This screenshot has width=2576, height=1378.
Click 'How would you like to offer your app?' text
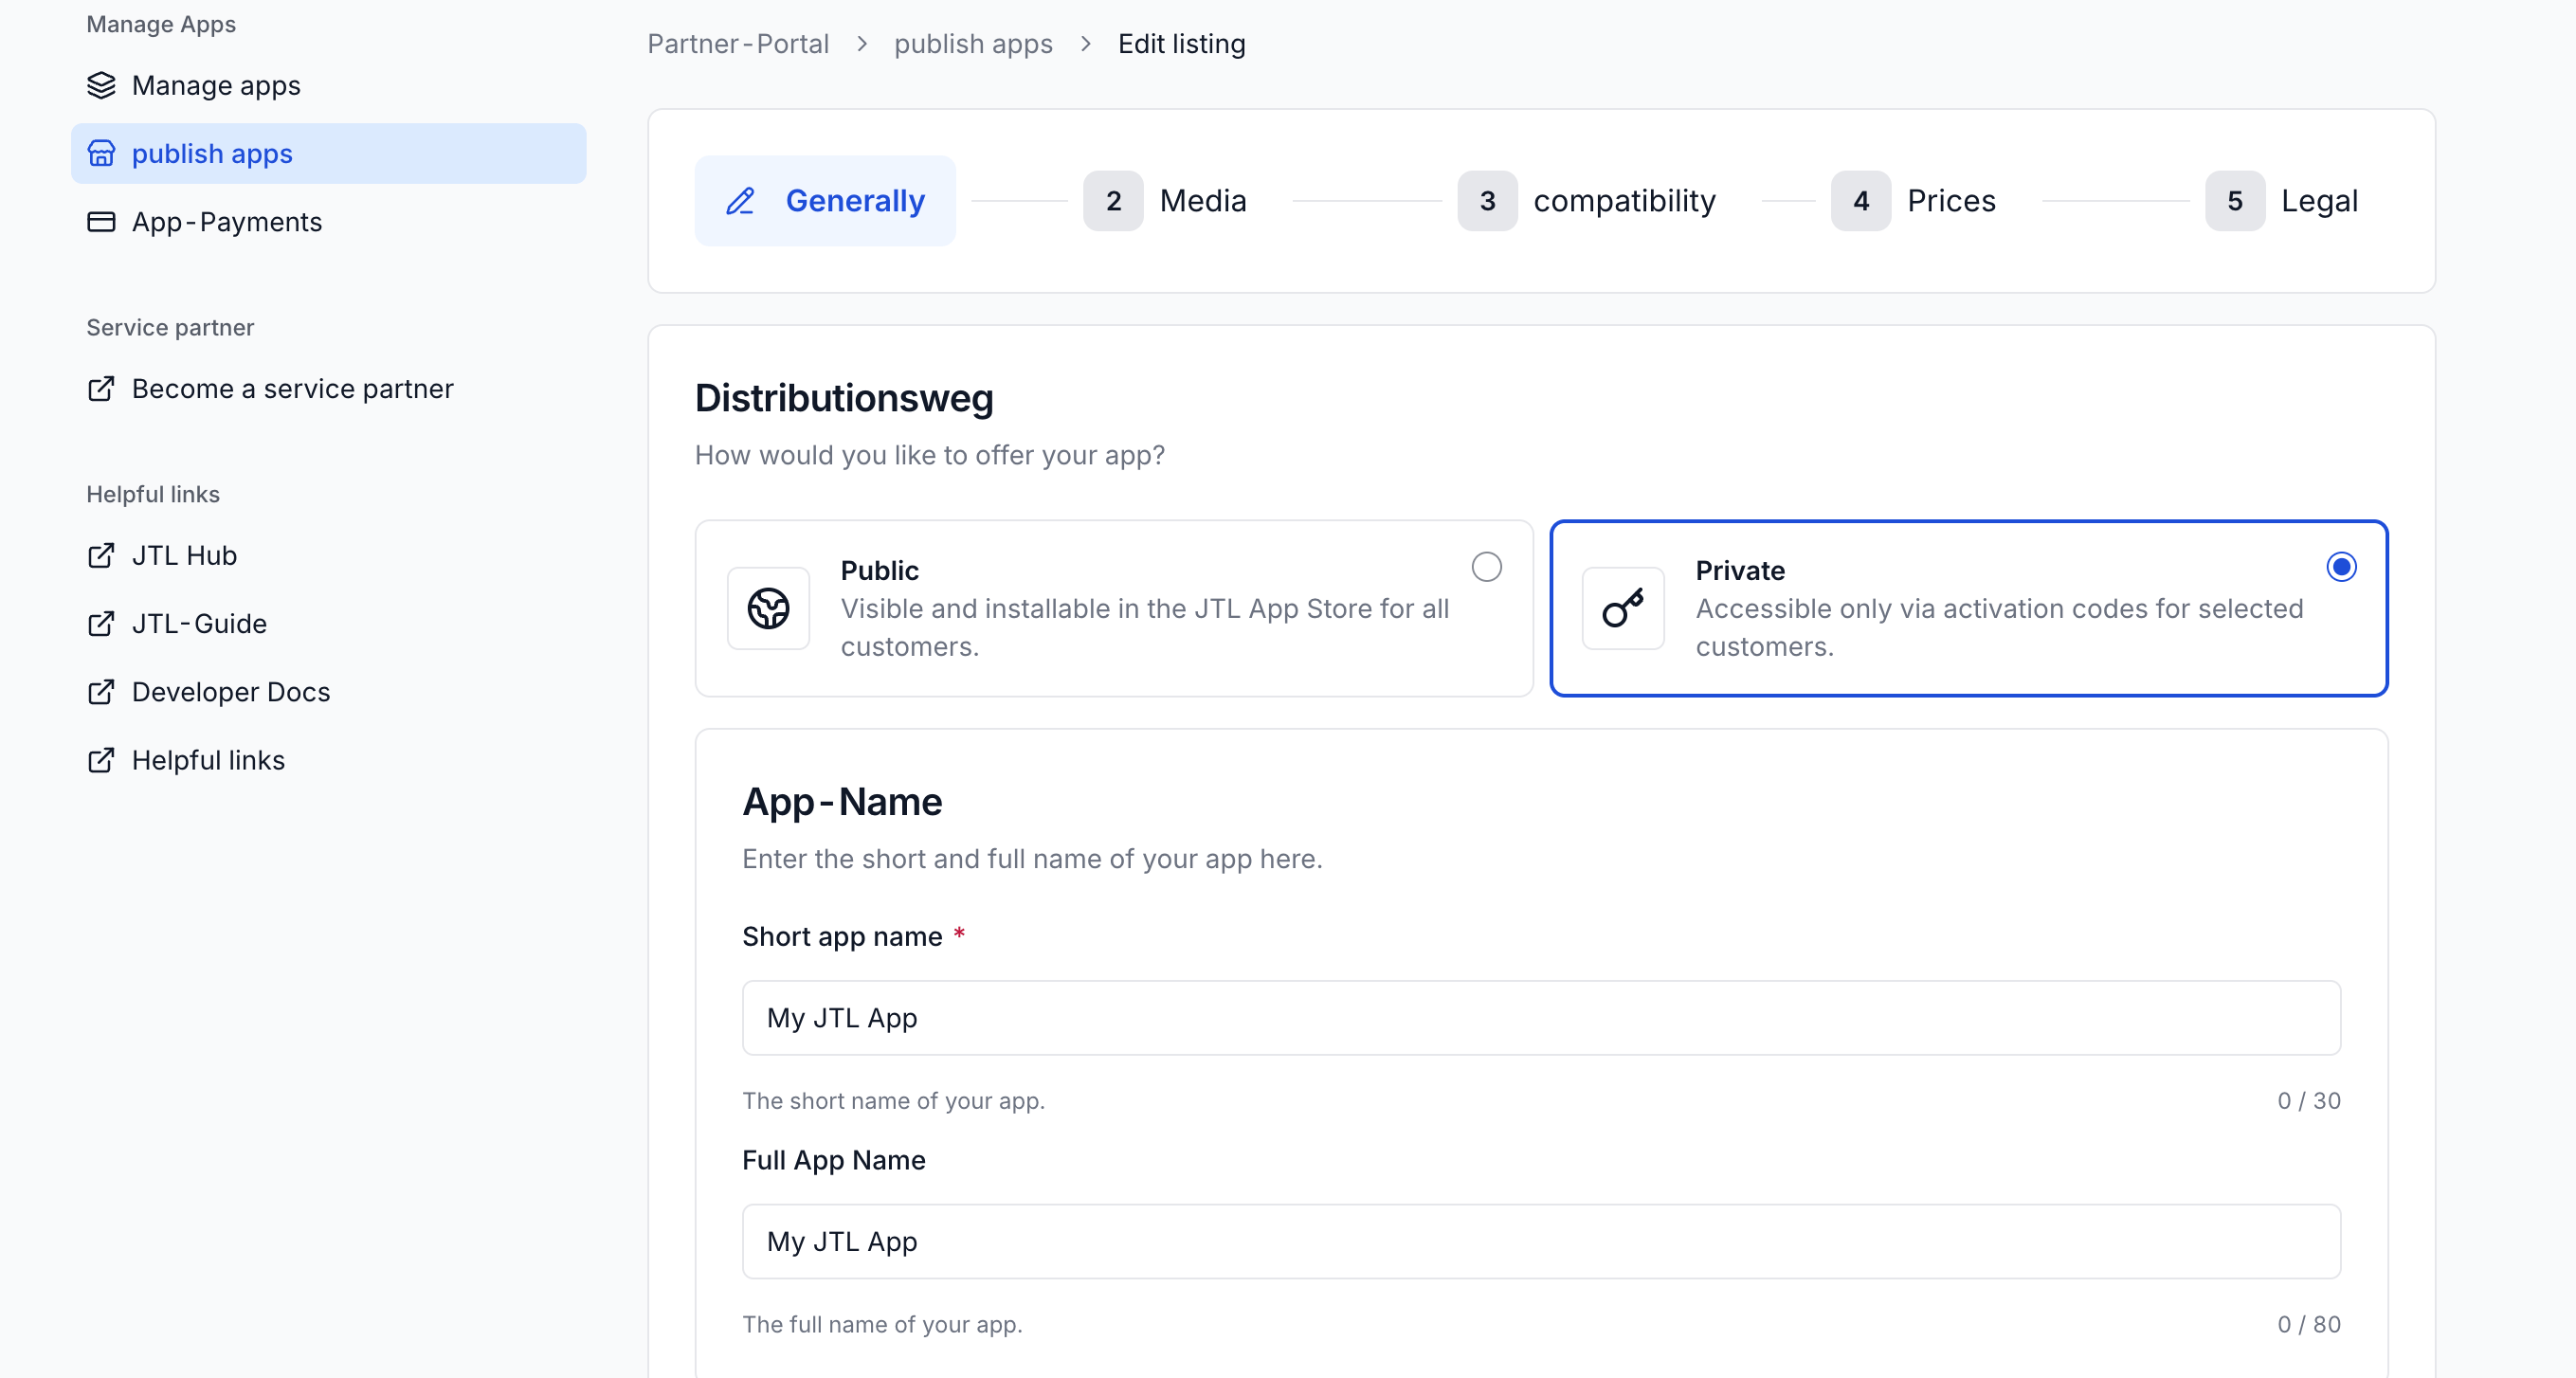(x=929, y=455)
